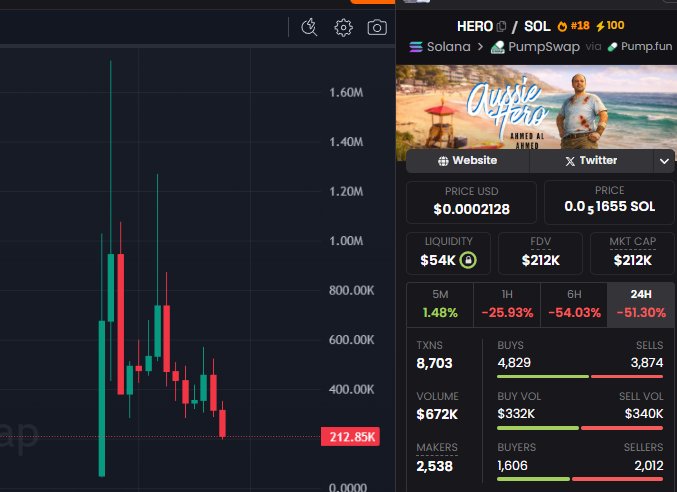The height and width of the screenshot is (492, 677).
Task: Click the Pump.fun link
Action: (x=640, y=47)
